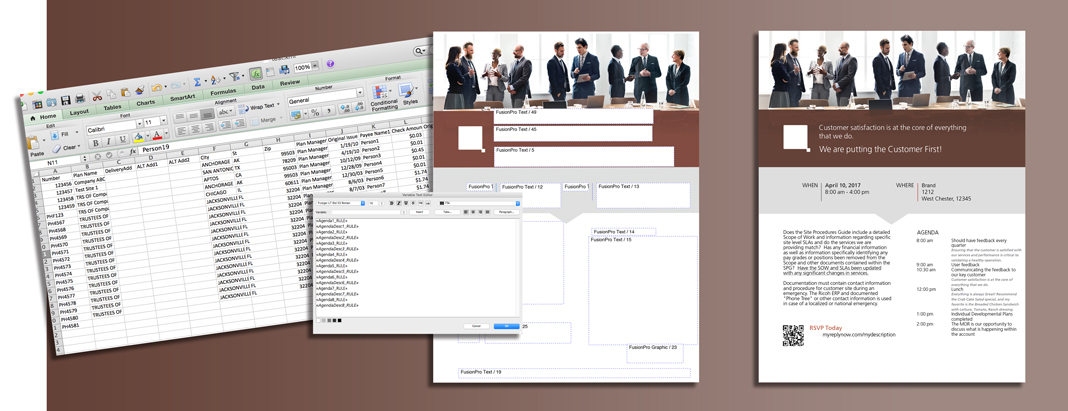This screenshot has width=1068, height=411.
Task: Click the AutoSum sigma icon
Action: [x=198, y=80]
